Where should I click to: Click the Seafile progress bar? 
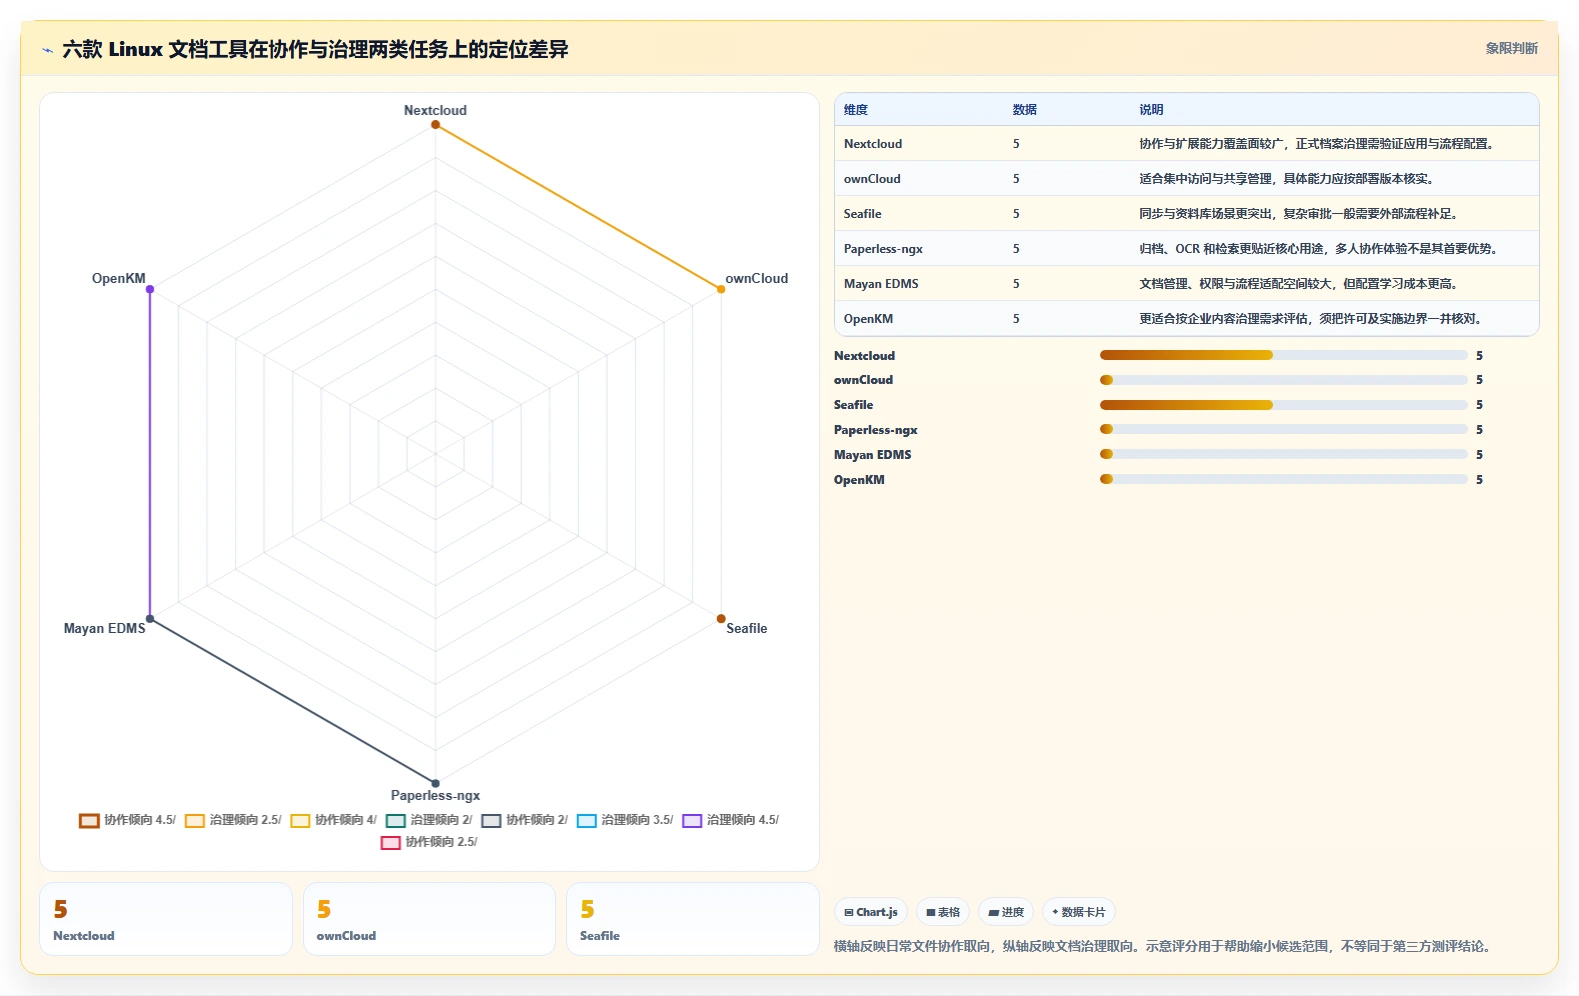pyautogui.click(x=1284, y=405)
